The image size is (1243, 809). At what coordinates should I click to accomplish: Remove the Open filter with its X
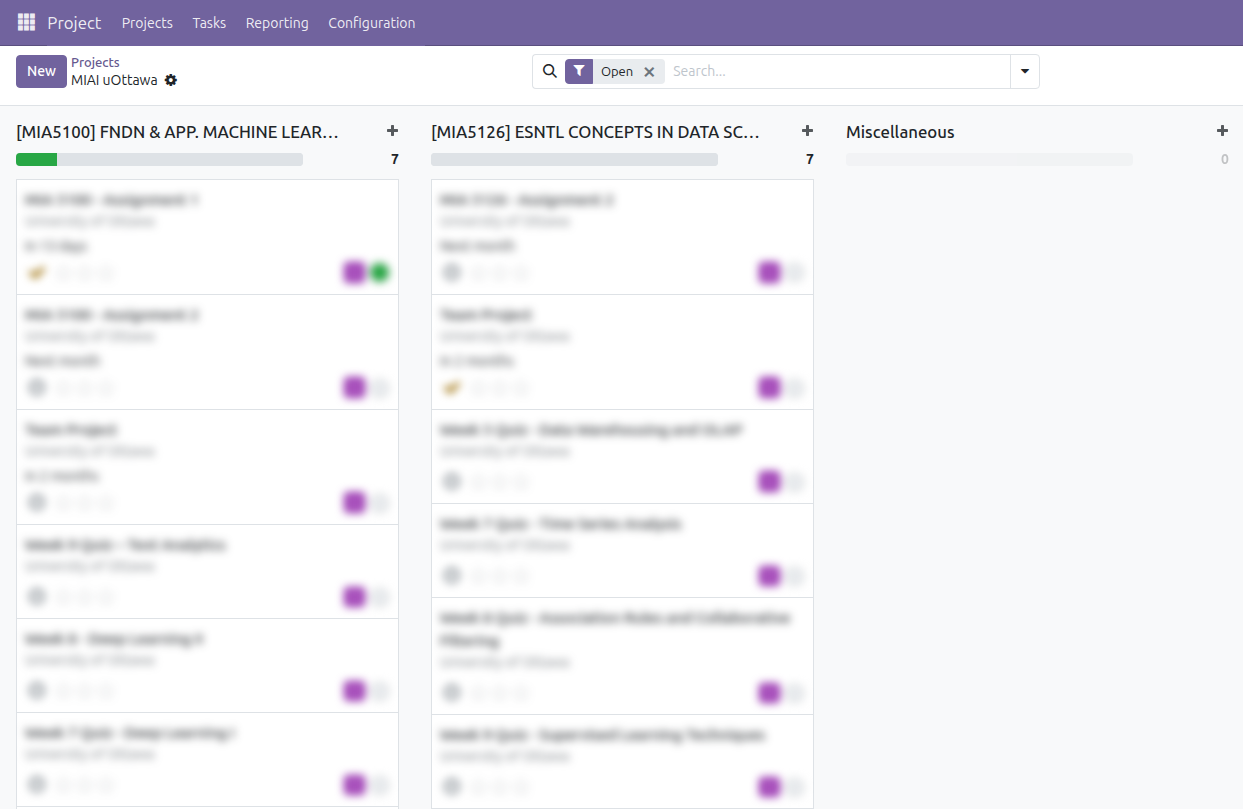pos(649,72)
